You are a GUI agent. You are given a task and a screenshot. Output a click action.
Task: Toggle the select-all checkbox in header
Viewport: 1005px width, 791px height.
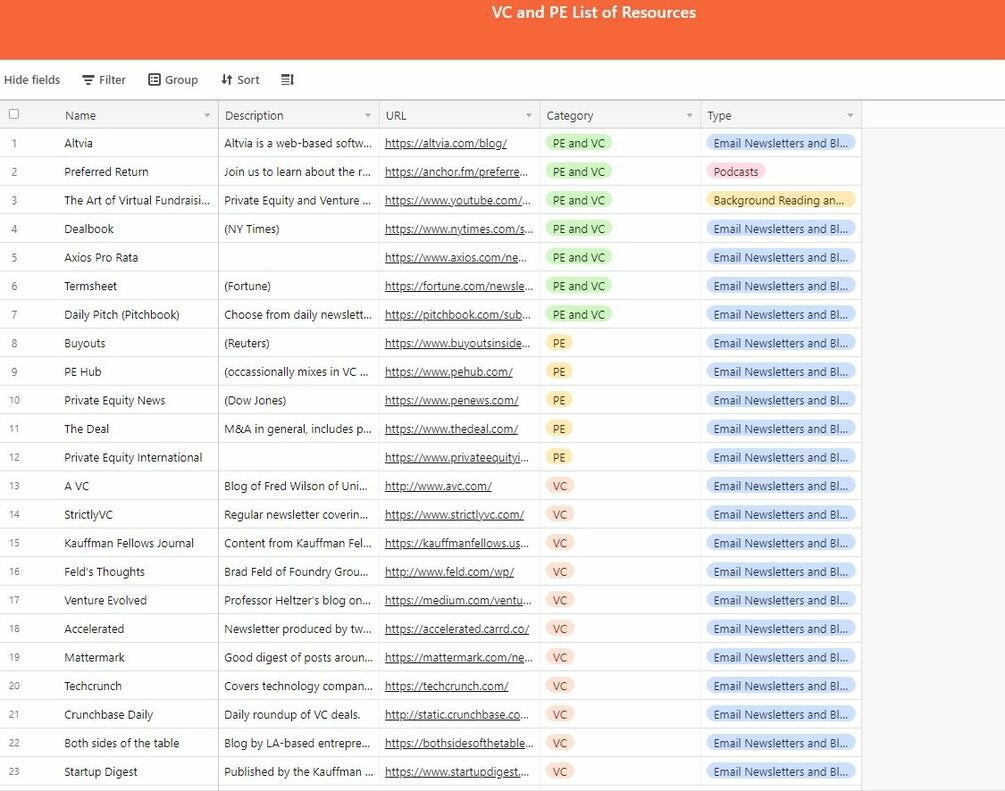(x=14, y=114)
